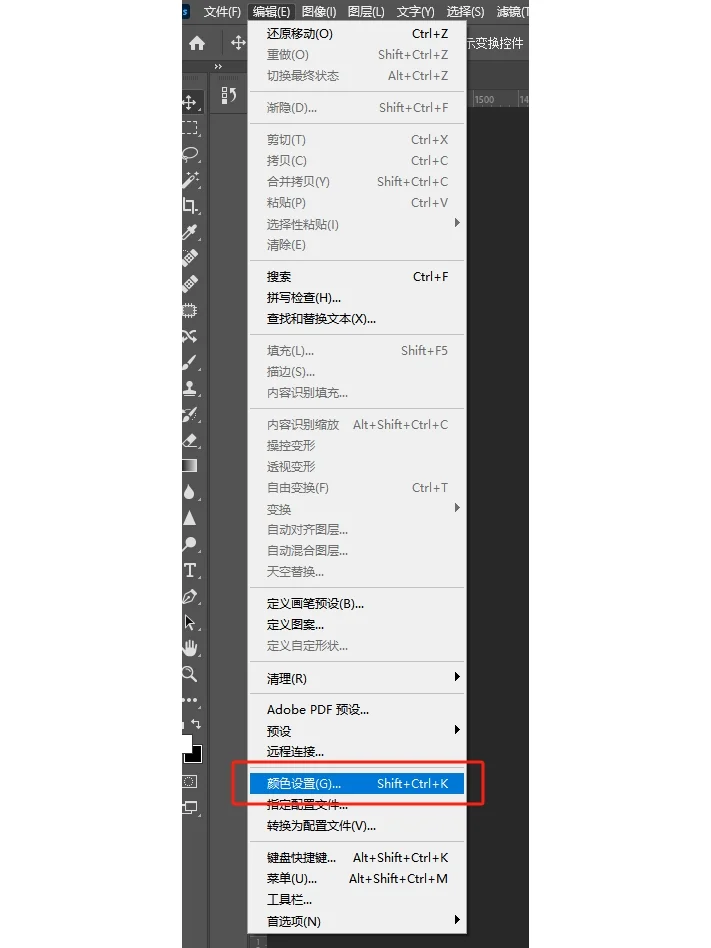
Task: Select the Eyedropper tool
Action: click(x=190, y=232)
